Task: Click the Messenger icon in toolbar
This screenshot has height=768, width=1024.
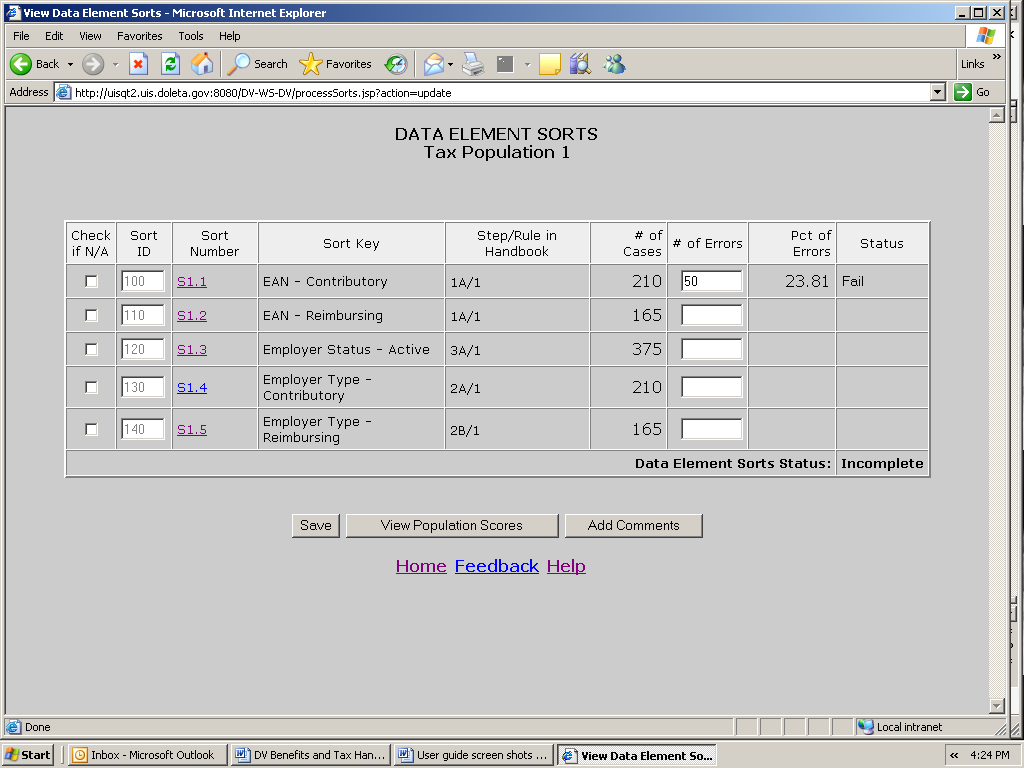Action: (x=614, y=64)
